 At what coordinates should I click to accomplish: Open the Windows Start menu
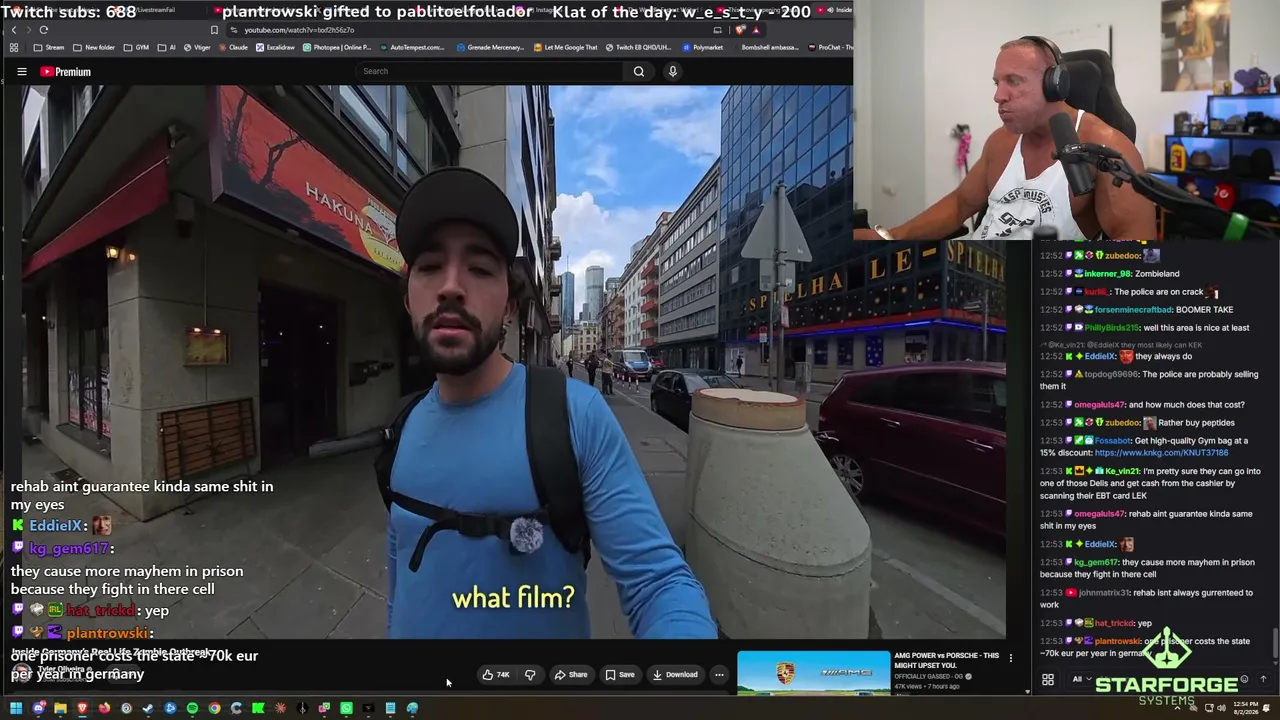click(16, 709)
